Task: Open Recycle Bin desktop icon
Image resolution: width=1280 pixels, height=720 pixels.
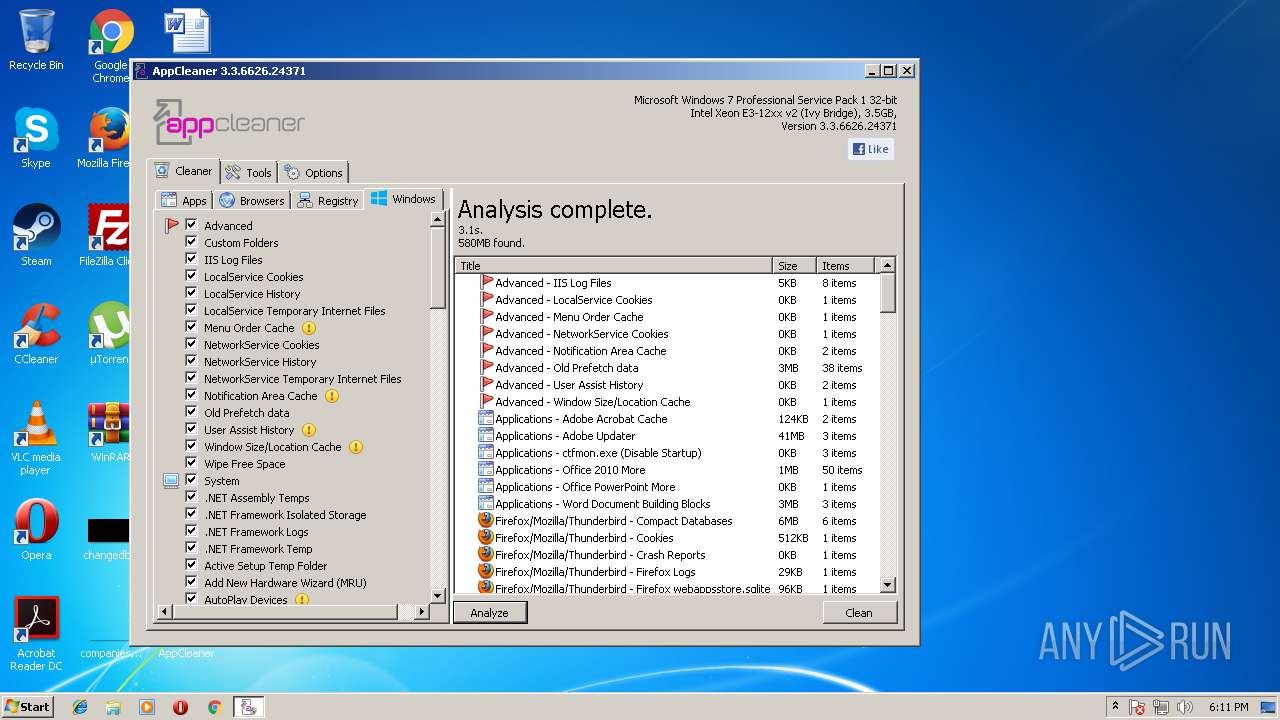Action: [36, 40]
